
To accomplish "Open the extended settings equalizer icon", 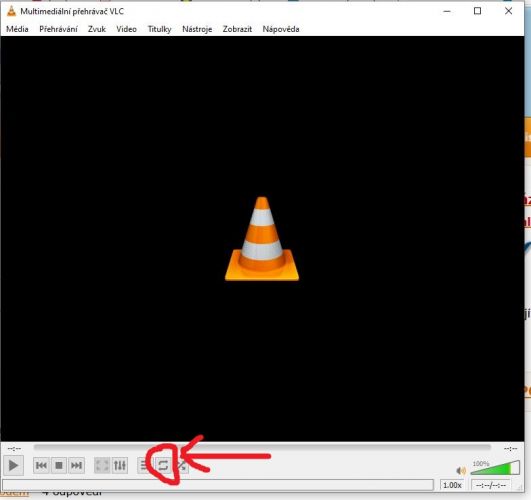I will pos(120,466).
